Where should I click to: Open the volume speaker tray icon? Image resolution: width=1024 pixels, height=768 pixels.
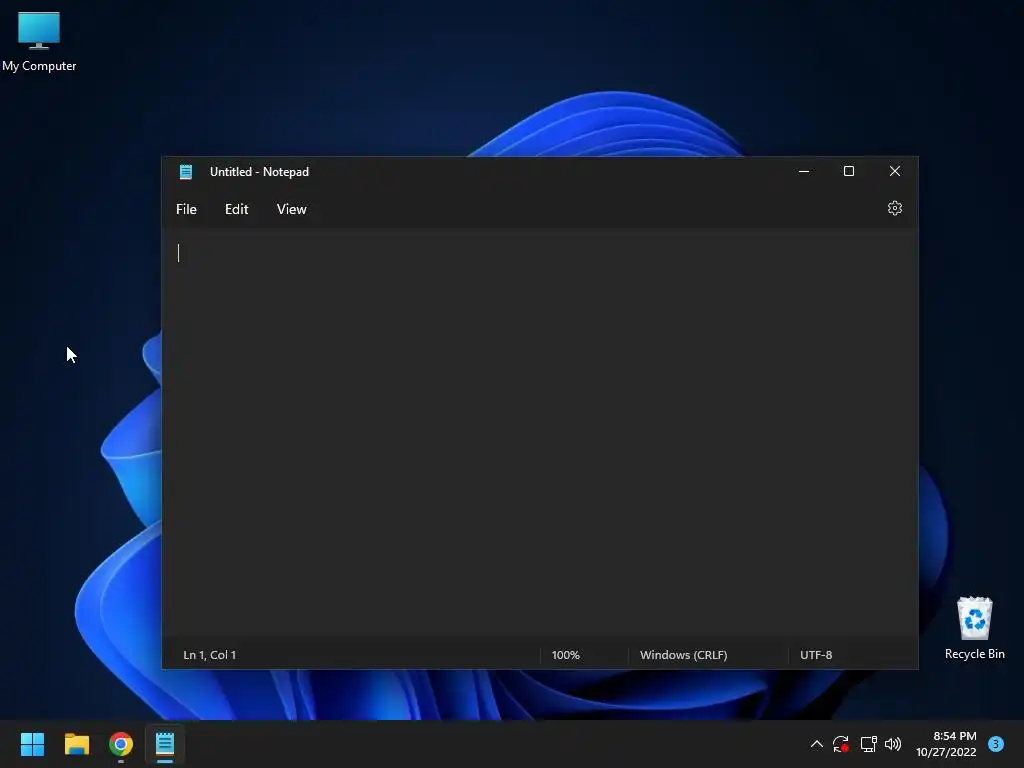893,744
